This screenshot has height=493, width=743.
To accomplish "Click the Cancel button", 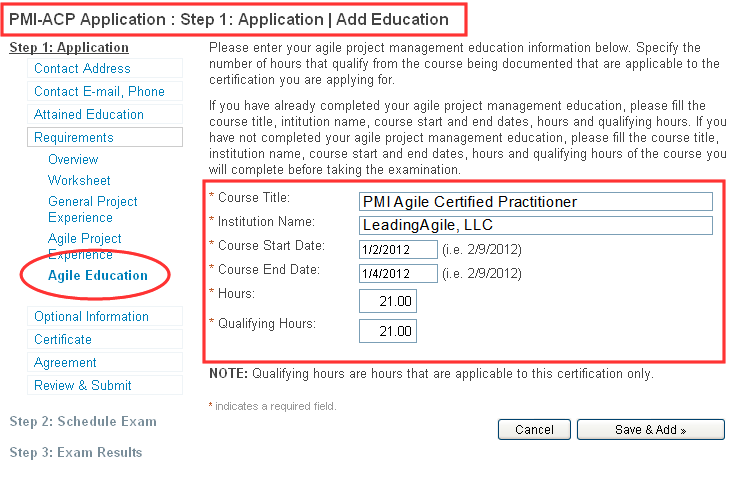I will (534, 429).
